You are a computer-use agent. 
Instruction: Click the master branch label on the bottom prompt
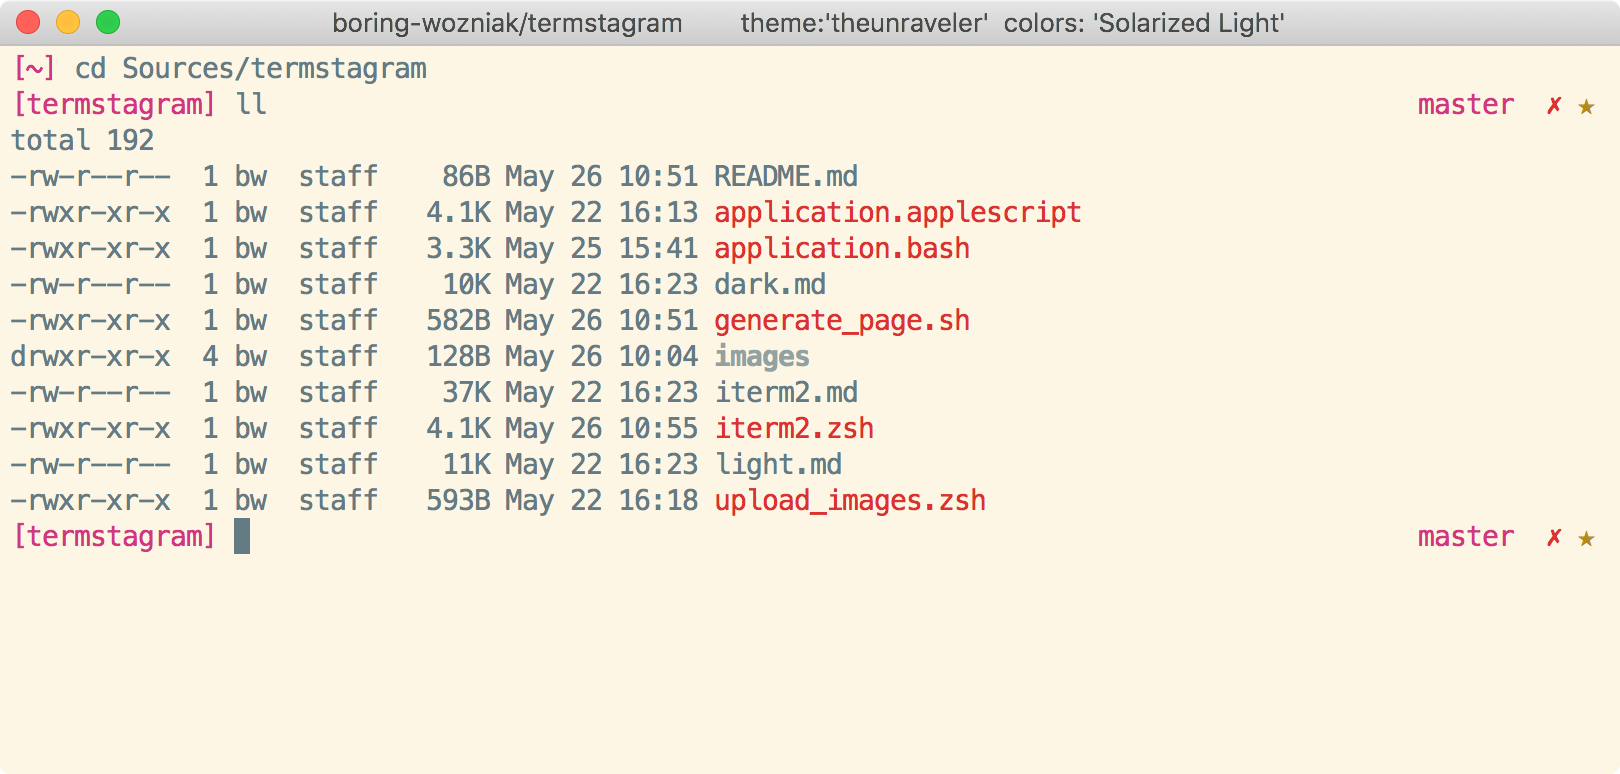click(x=1465, y=537)
